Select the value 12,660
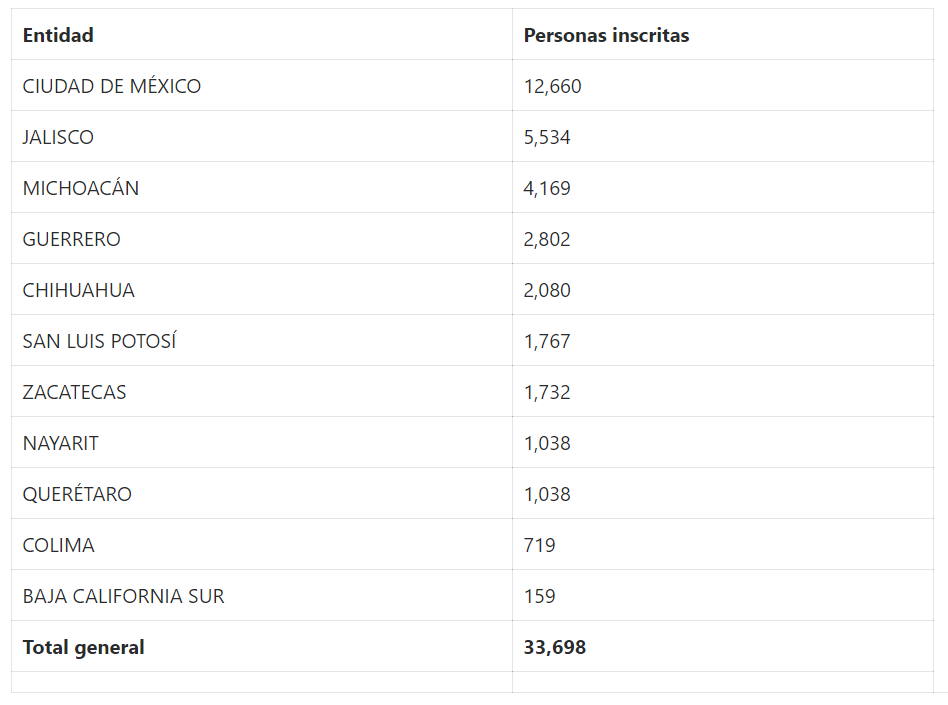 [553, 86]
